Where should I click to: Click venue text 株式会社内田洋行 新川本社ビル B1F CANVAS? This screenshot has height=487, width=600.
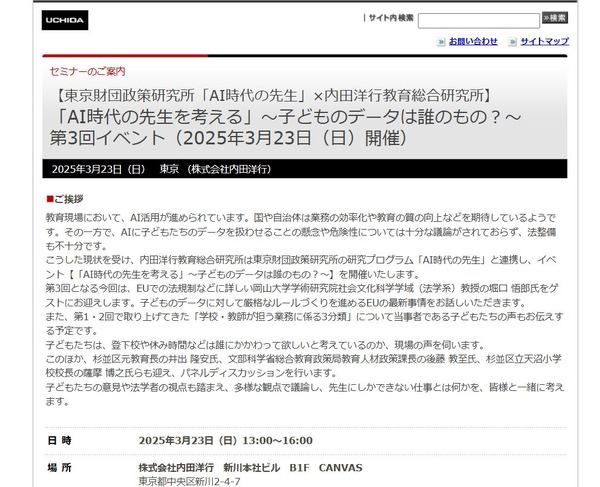(250, 468)
